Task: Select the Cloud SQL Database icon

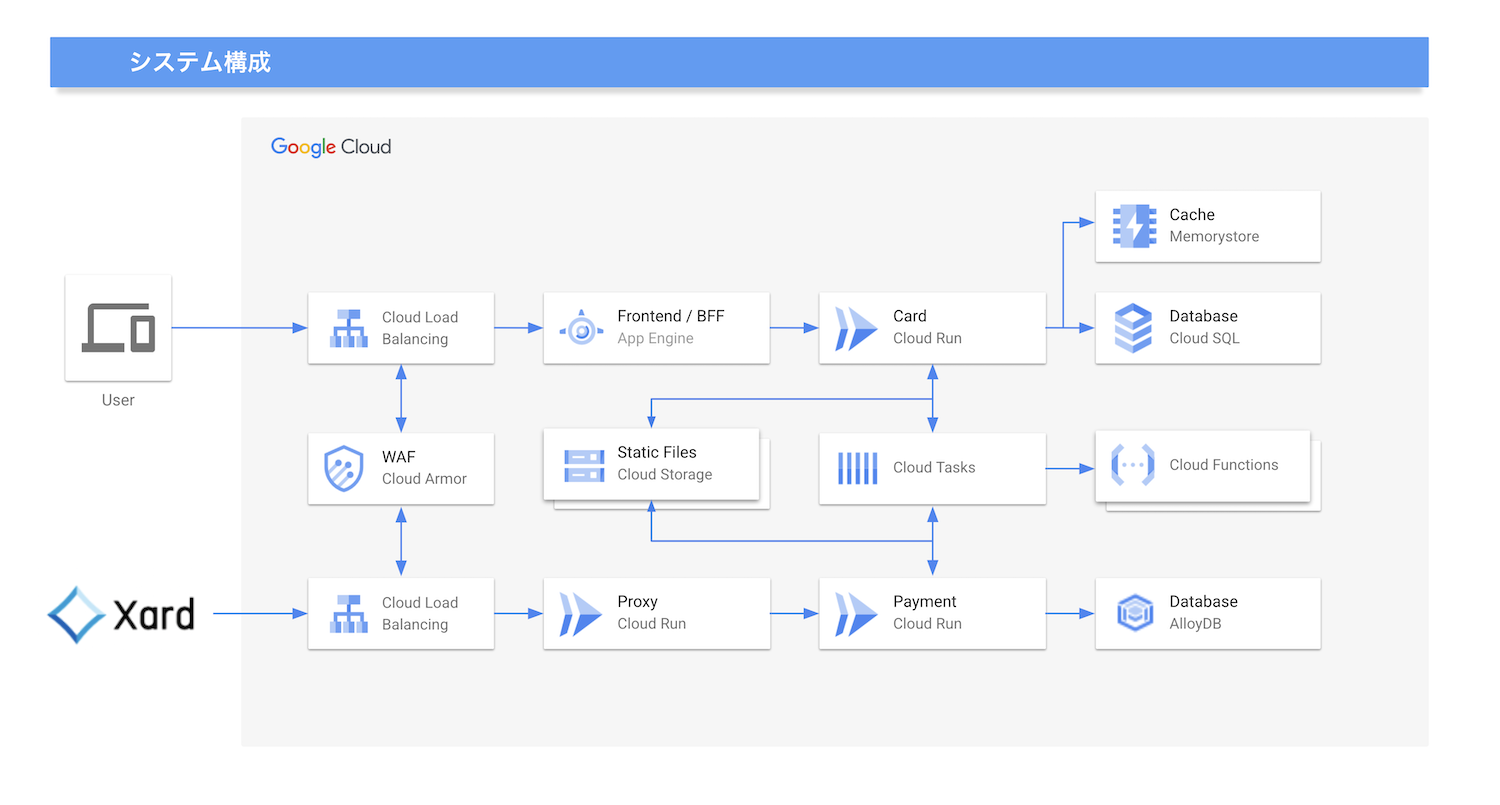Action: pos(1133,328)
